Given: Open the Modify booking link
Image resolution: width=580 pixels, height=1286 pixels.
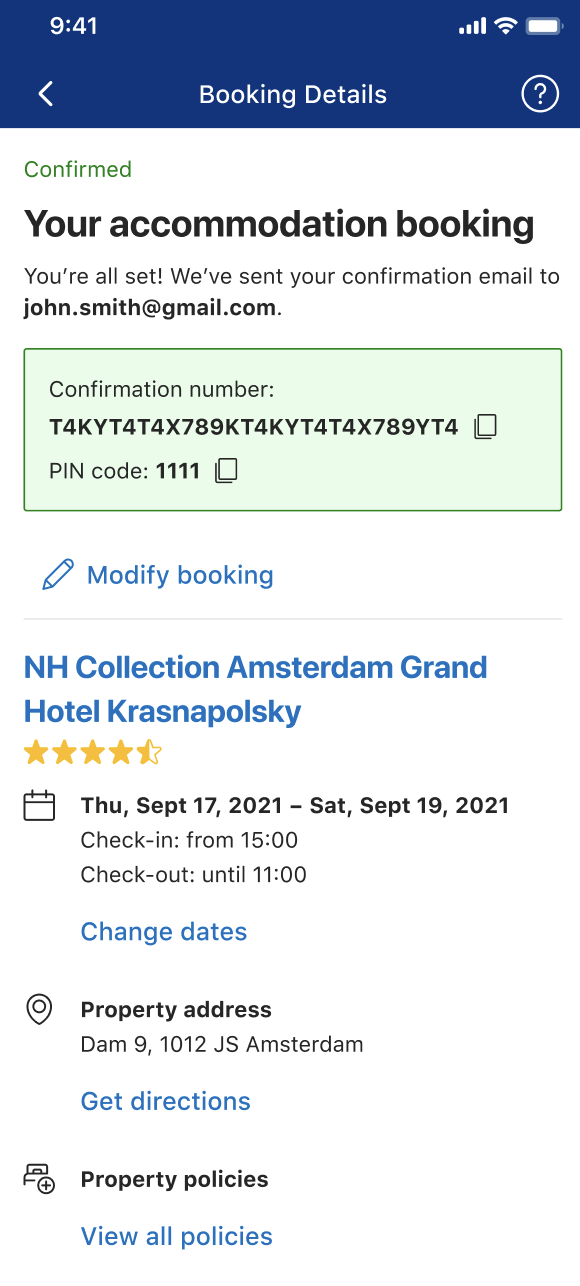Looking at the screenshot, I should pyautogui.click(x=180, y=575).
